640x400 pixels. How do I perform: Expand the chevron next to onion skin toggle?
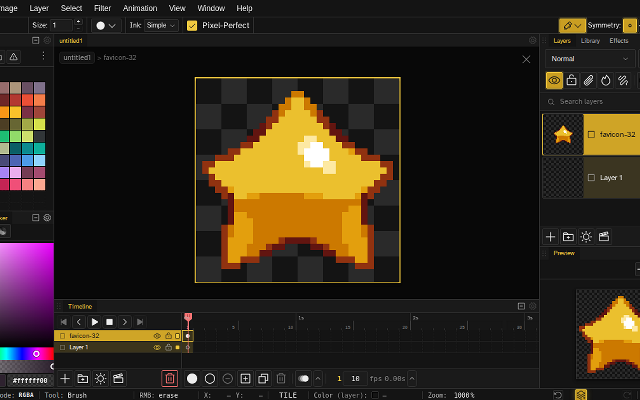coord(318,379)
